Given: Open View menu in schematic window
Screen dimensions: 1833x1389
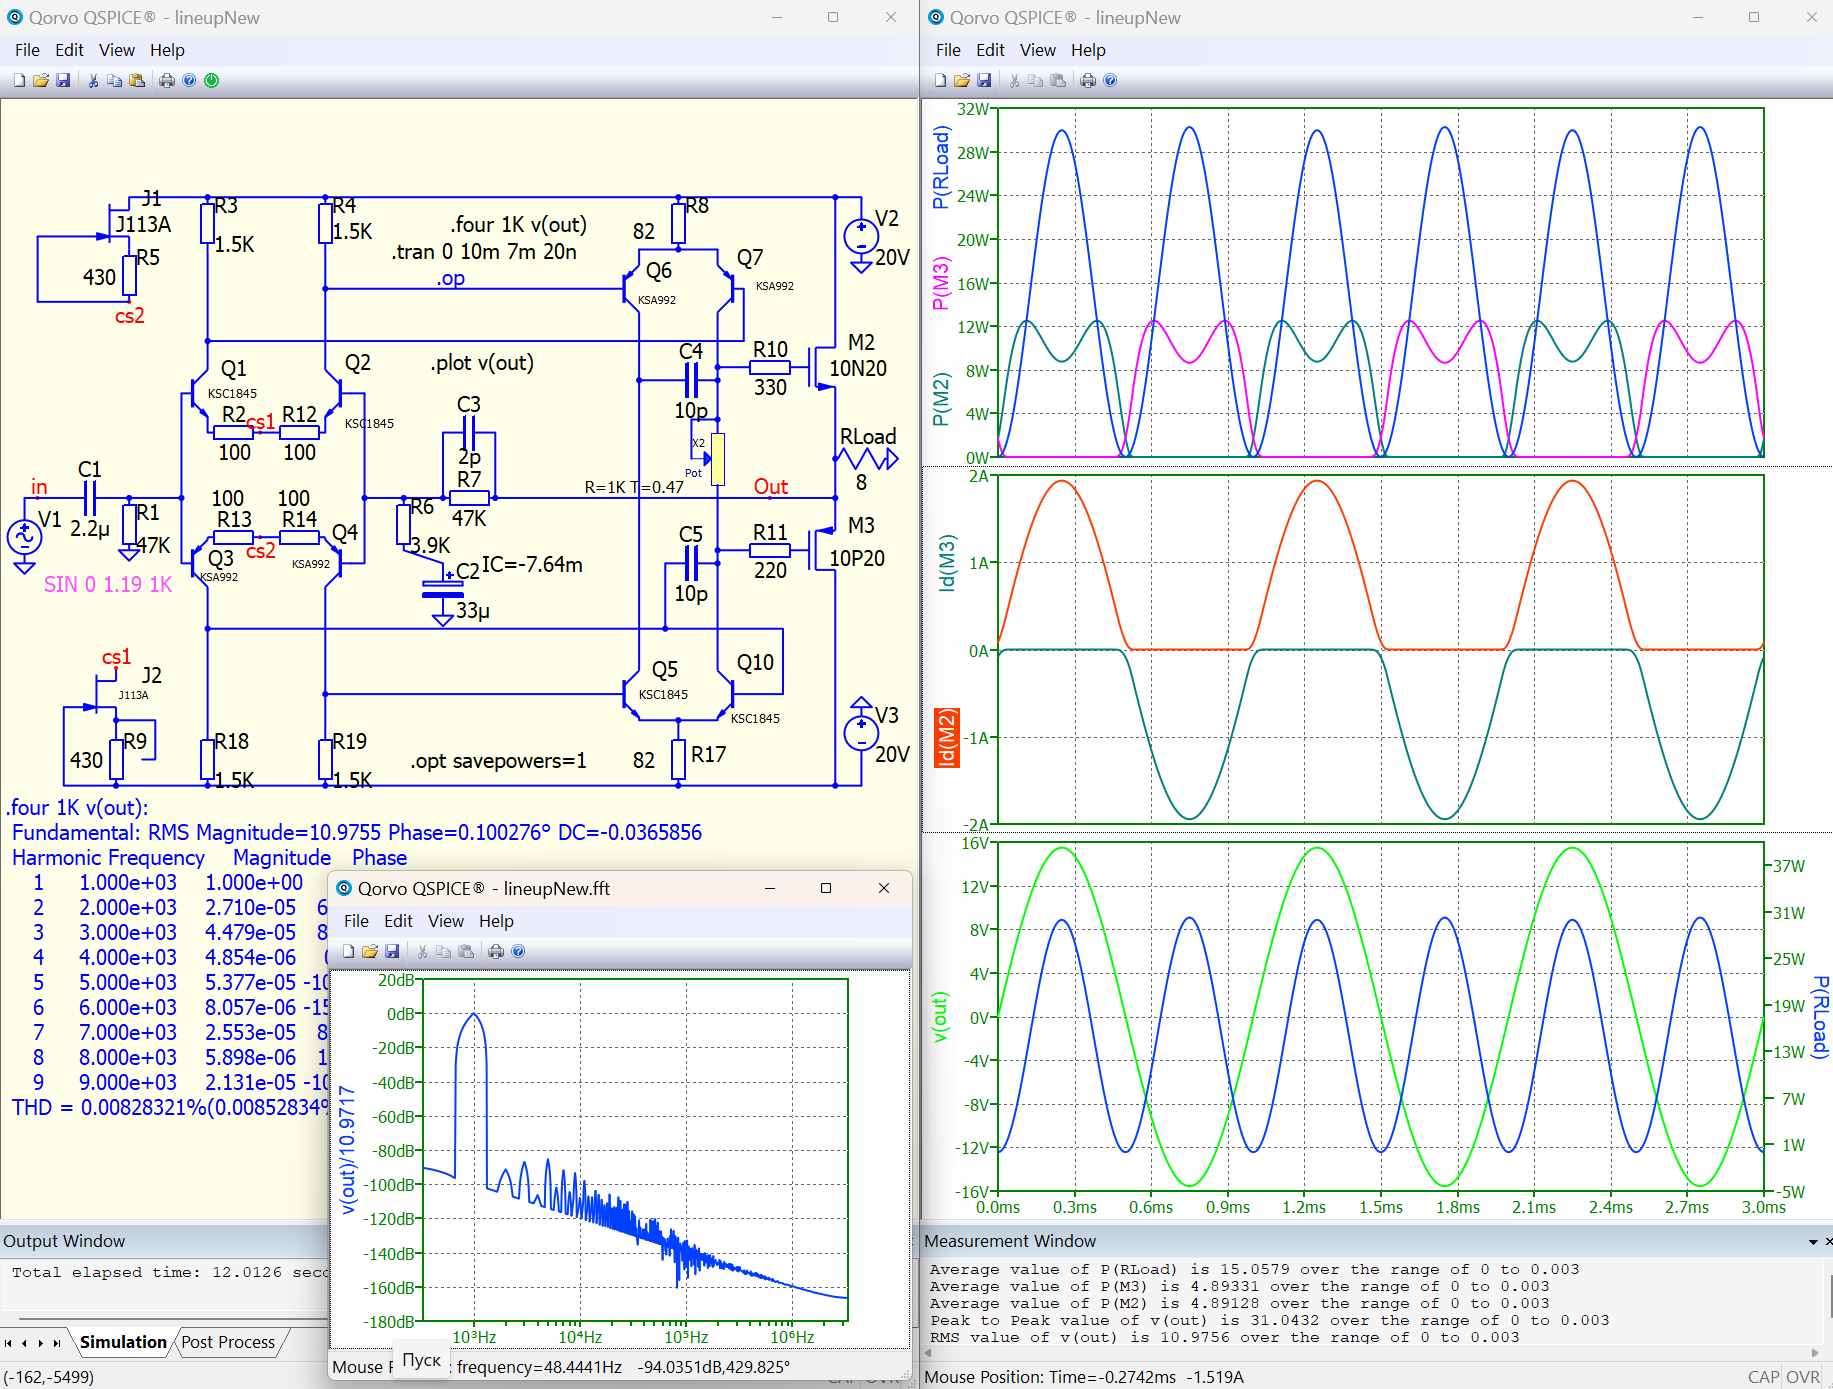Looking at the screenshot, I should coord(116,50).
